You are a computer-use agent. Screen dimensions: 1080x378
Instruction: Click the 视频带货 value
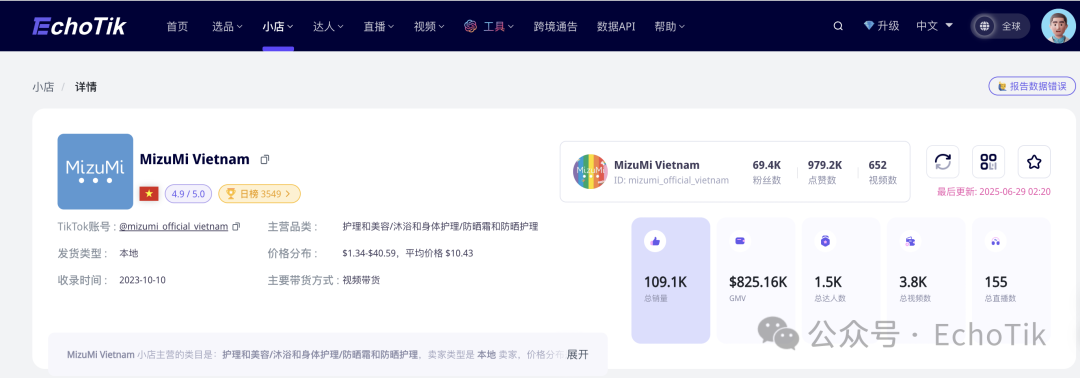[361, 280]
